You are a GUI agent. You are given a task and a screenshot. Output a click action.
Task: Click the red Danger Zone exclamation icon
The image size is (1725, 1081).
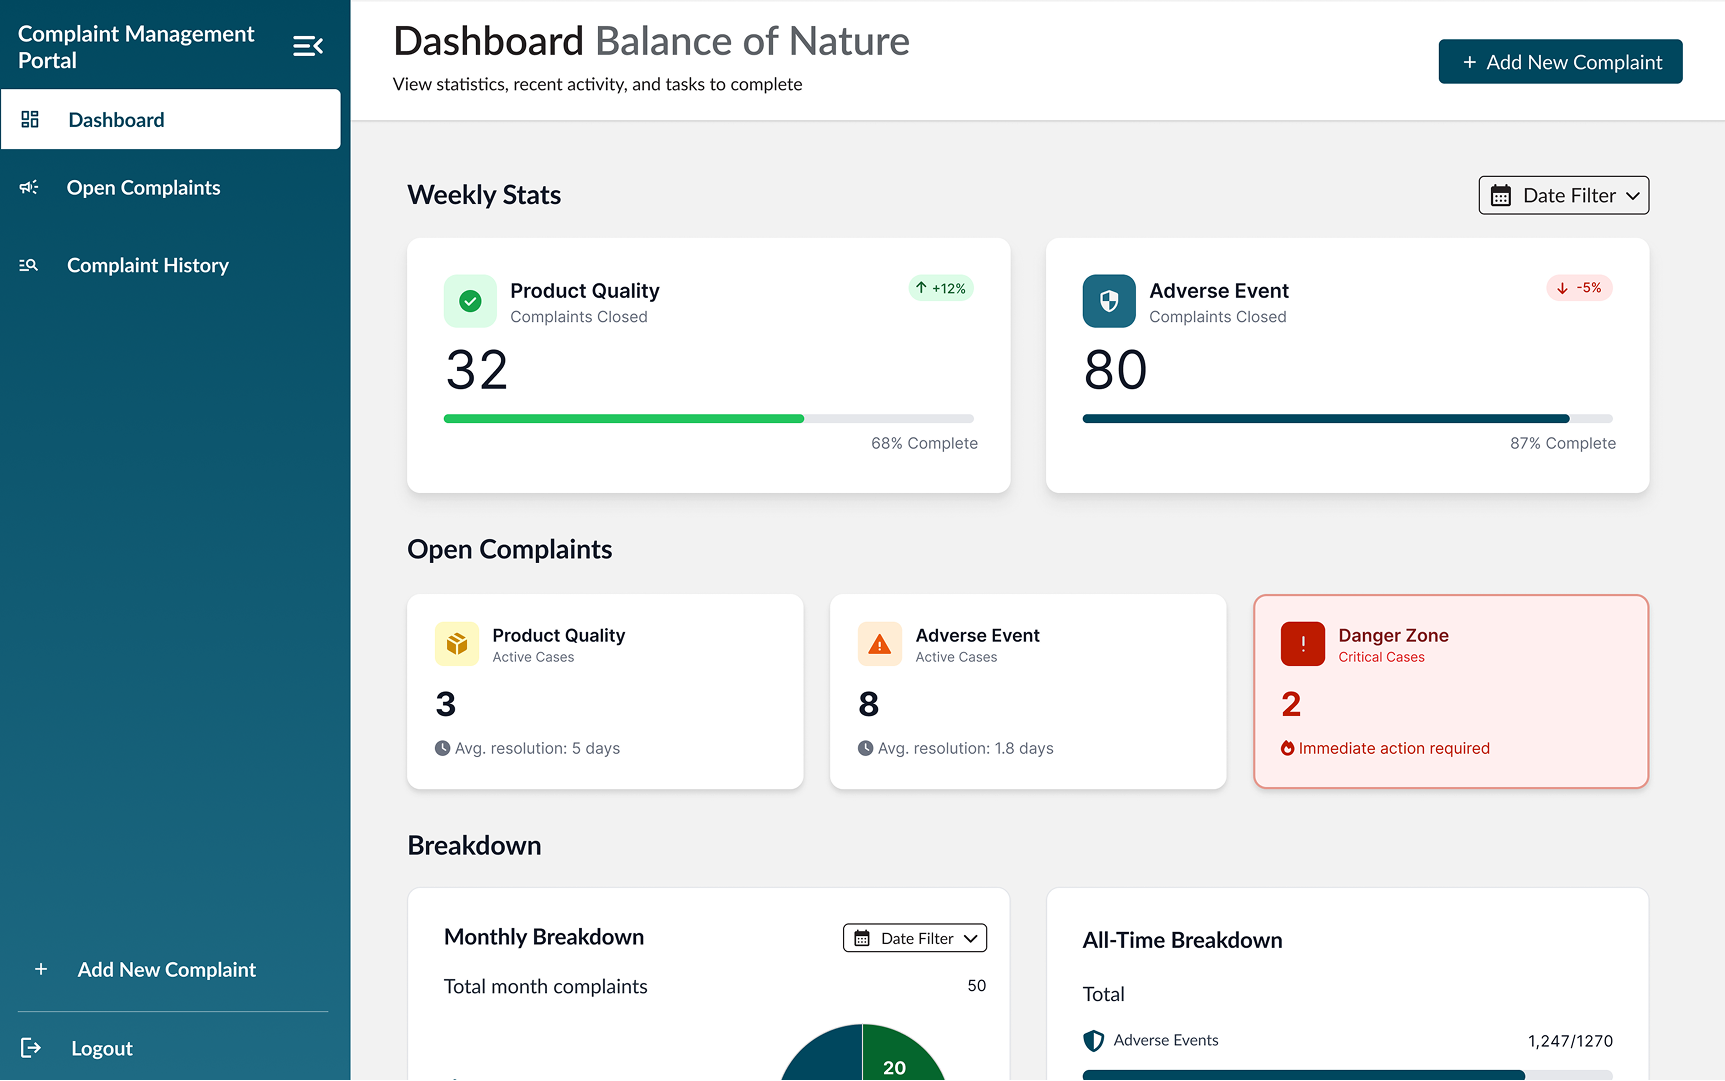tap(1302, 644)
